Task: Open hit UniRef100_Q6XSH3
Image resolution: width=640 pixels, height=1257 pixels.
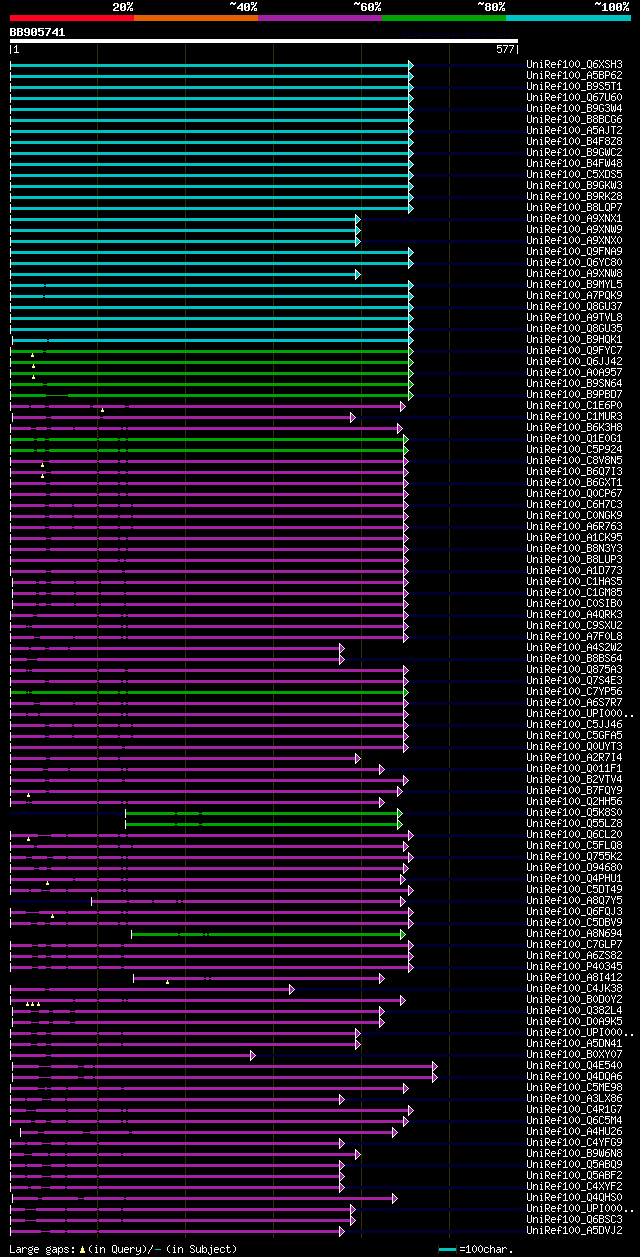Action: (x=574, y=64)
